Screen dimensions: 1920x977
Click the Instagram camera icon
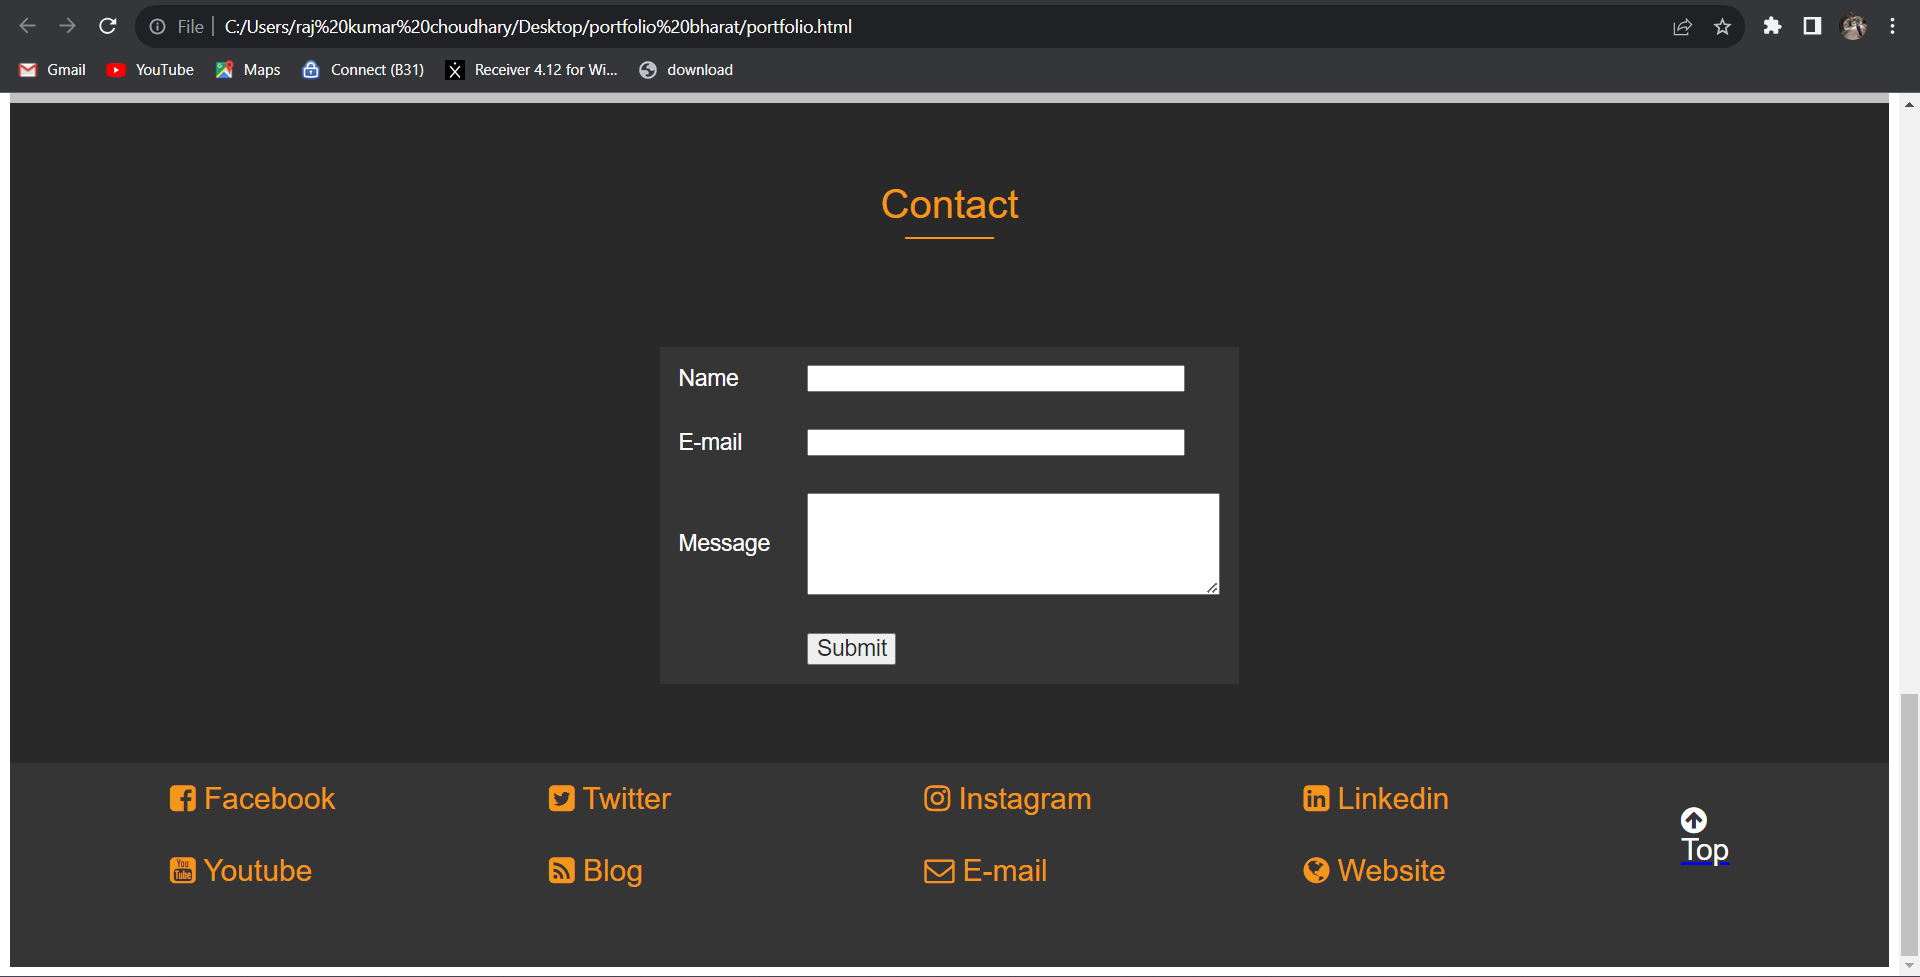coord(937,798)
